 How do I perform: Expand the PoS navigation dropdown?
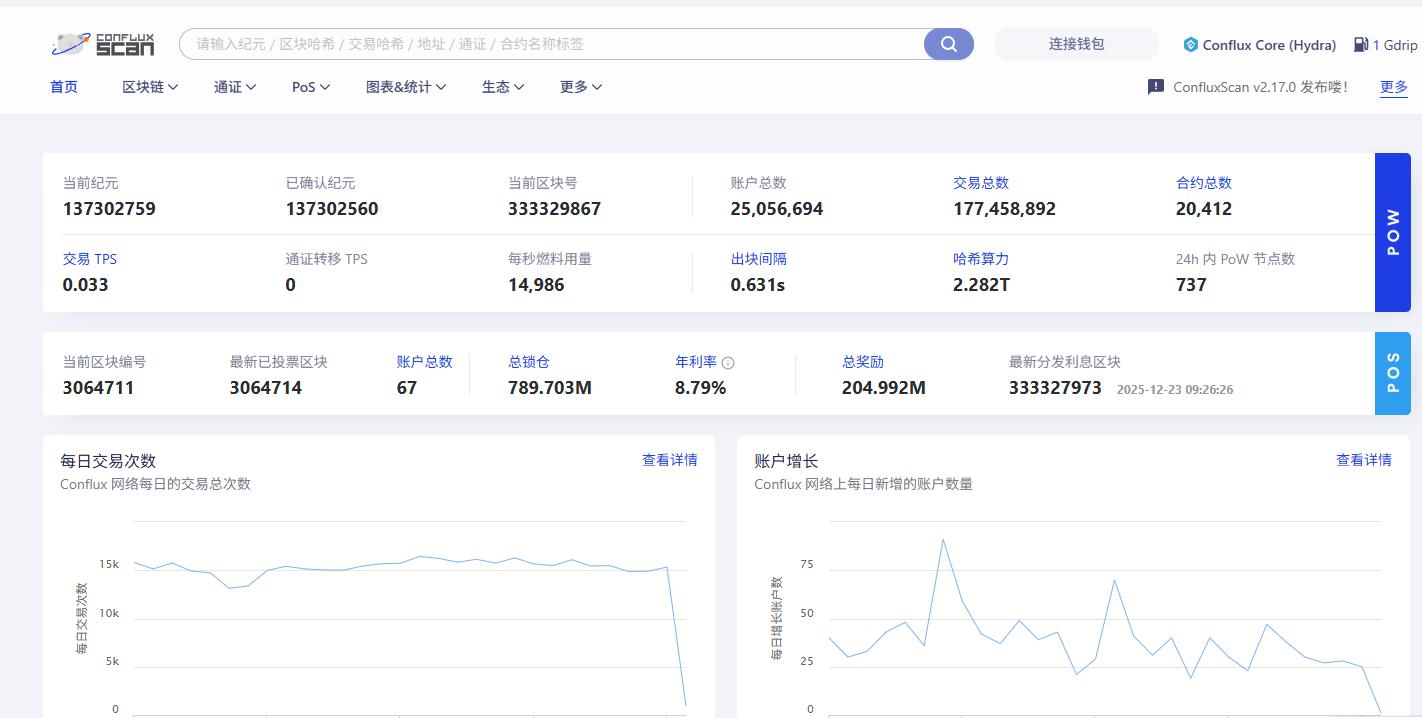pyautogui.click(x=310, y=87)
